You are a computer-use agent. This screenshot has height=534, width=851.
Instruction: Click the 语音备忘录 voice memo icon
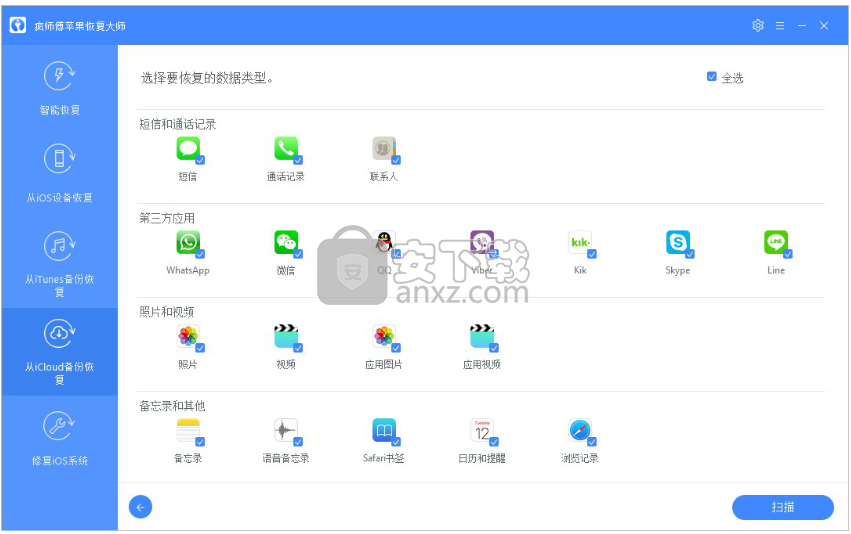point(286,430)
